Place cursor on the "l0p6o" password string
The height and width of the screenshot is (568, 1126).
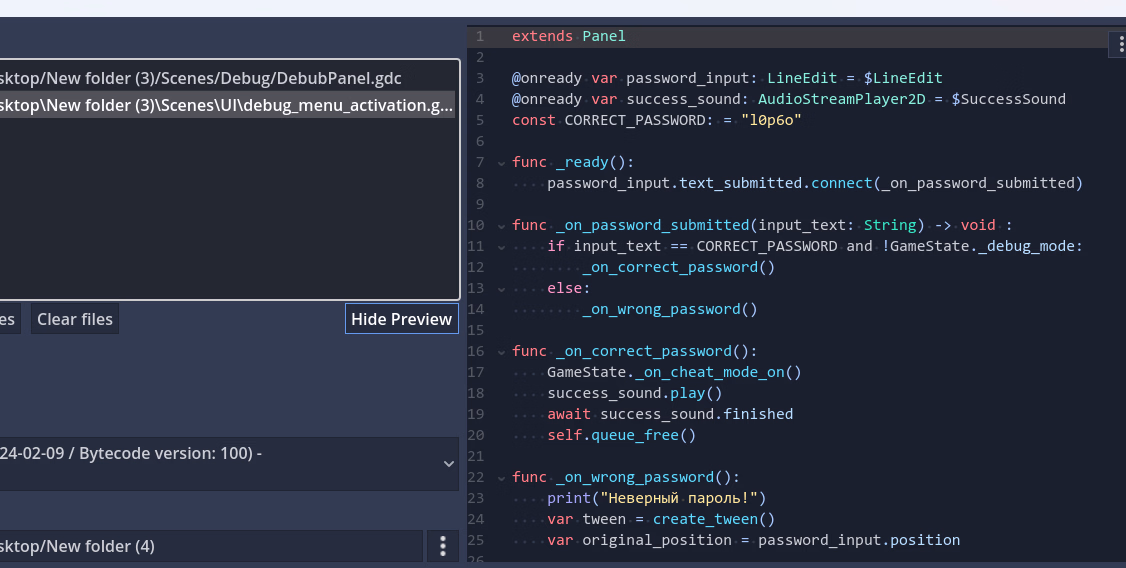coord(771,120)
